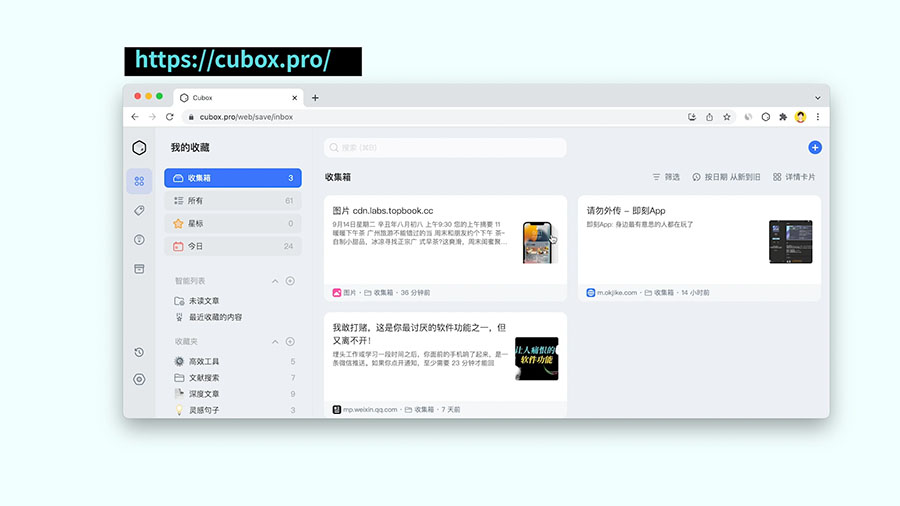The height and width of the screenshot is (506, 900).
Task: Click the blue plus button to add content
Action: (814, 147)
